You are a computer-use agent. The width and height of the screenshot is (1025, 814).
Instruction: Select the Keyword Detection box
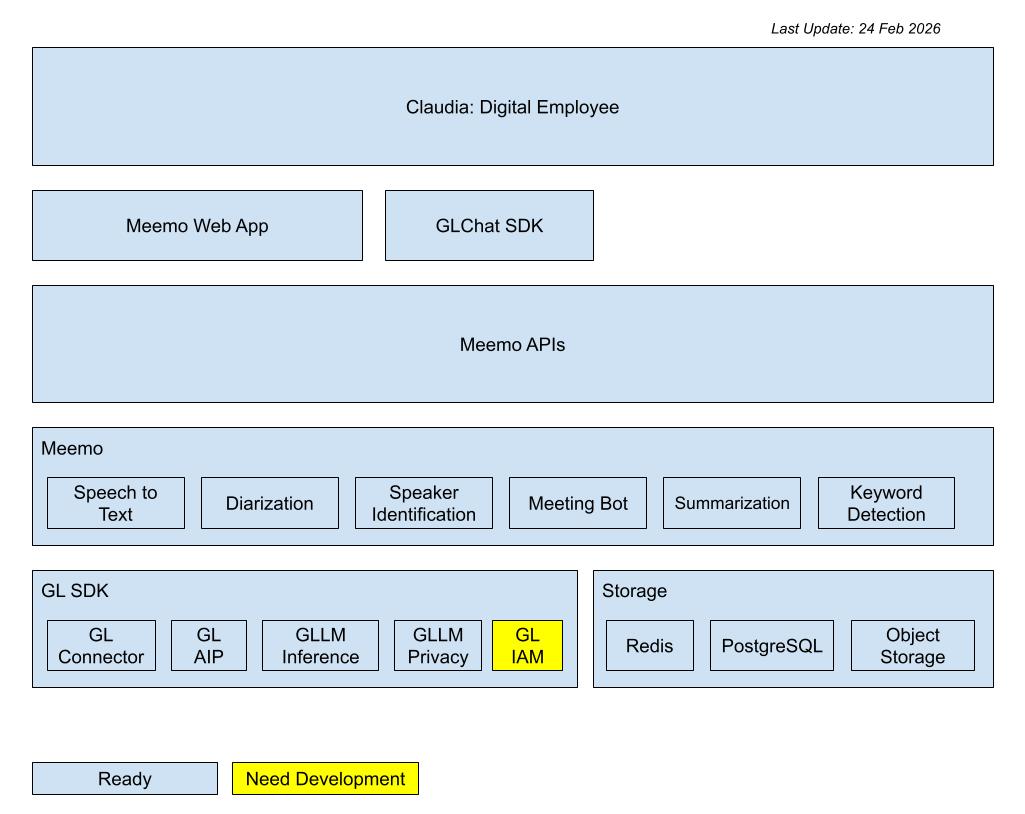pos(886,503)
